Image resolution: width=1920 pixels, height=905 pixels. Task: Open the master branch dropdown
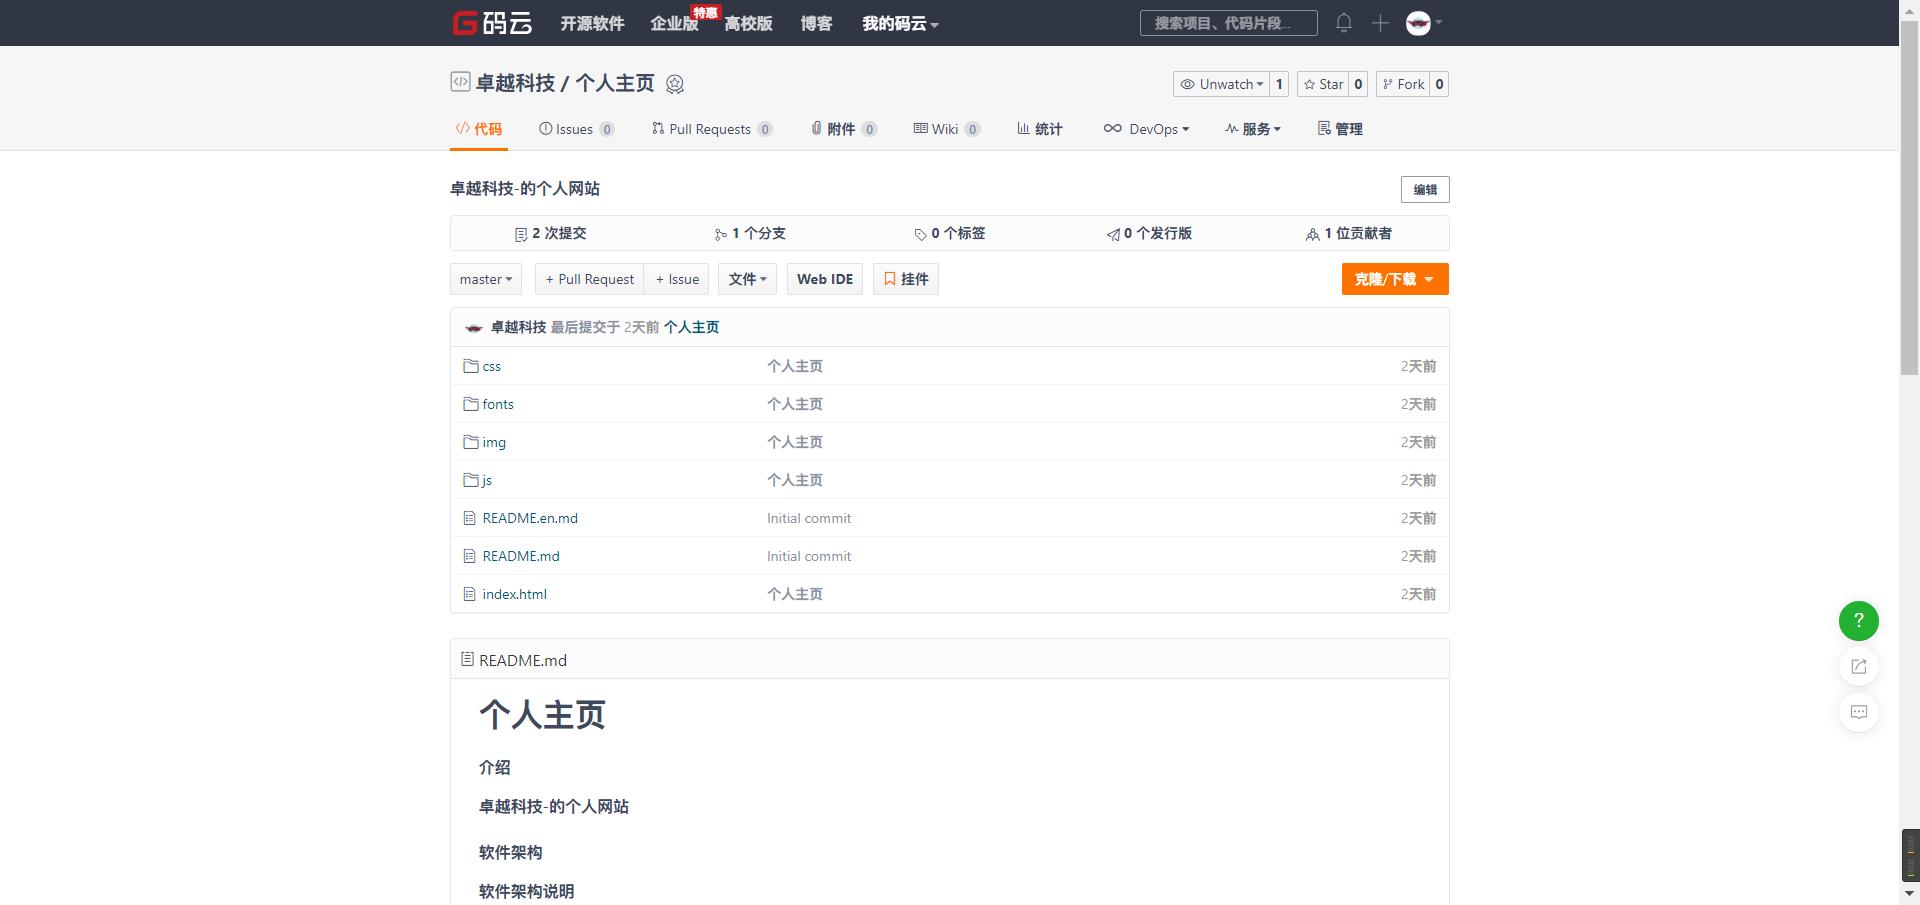click(485, 279)
